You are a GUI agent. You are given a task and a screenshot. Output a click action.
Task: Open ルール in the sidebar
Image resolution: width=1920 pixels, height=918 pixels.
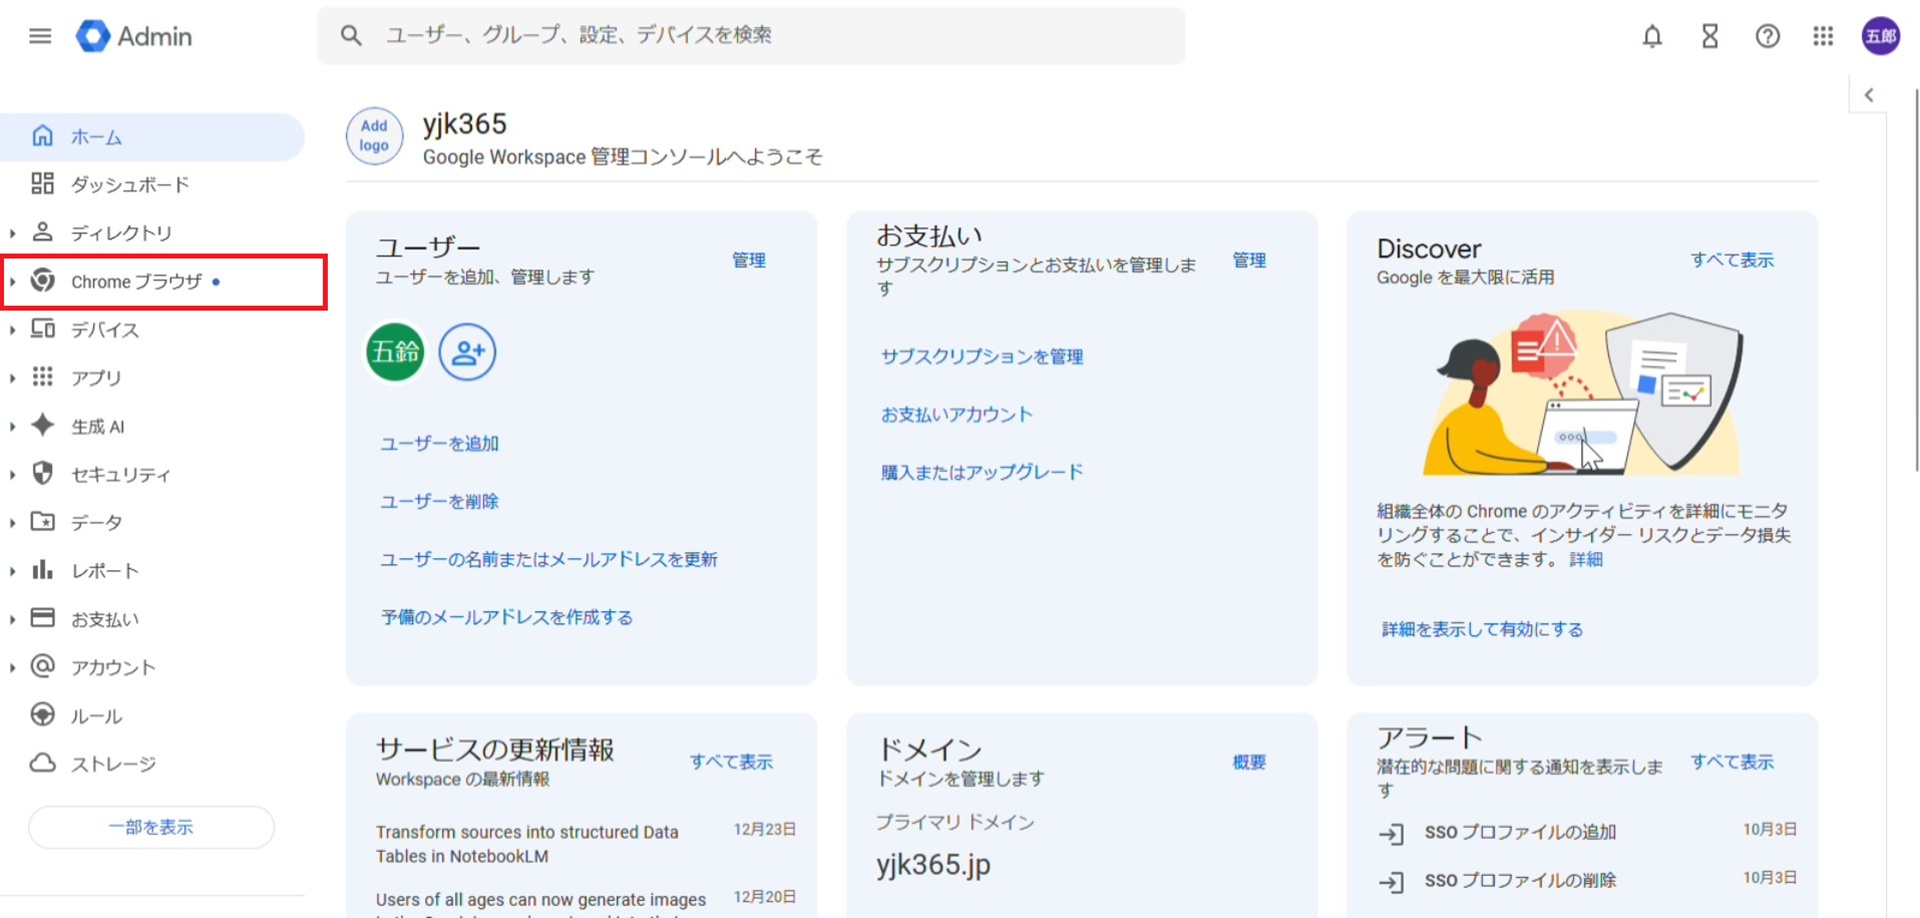click(96, 716)
